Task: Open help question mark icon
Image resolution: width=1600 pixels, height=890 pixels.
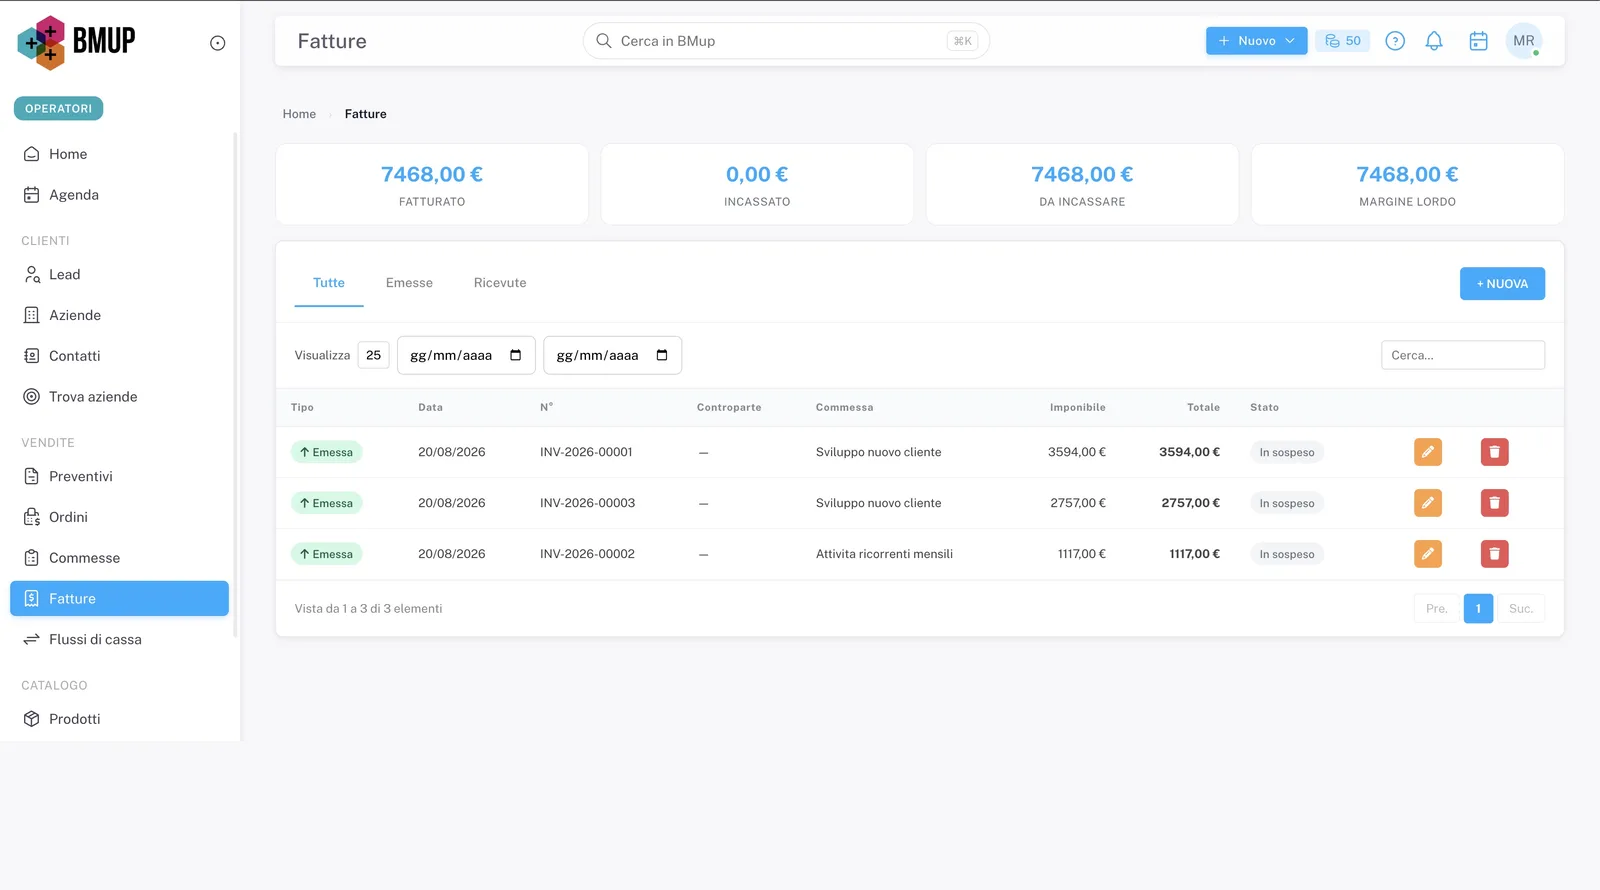Action: (x=1395, y=41)
